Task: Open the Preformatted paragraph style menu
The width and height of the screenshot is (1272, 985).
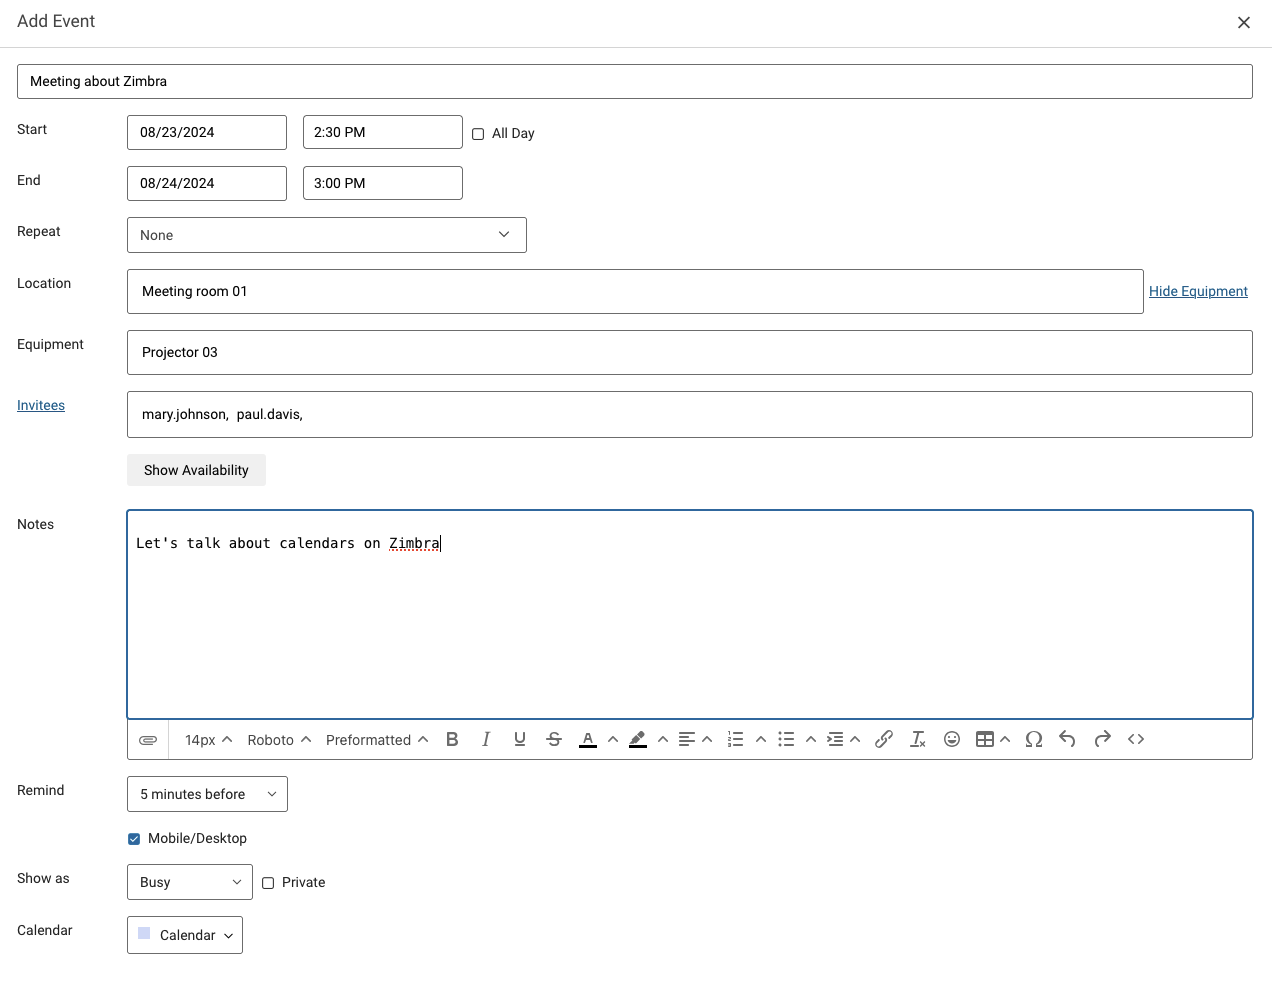Action: pos(377,740)
